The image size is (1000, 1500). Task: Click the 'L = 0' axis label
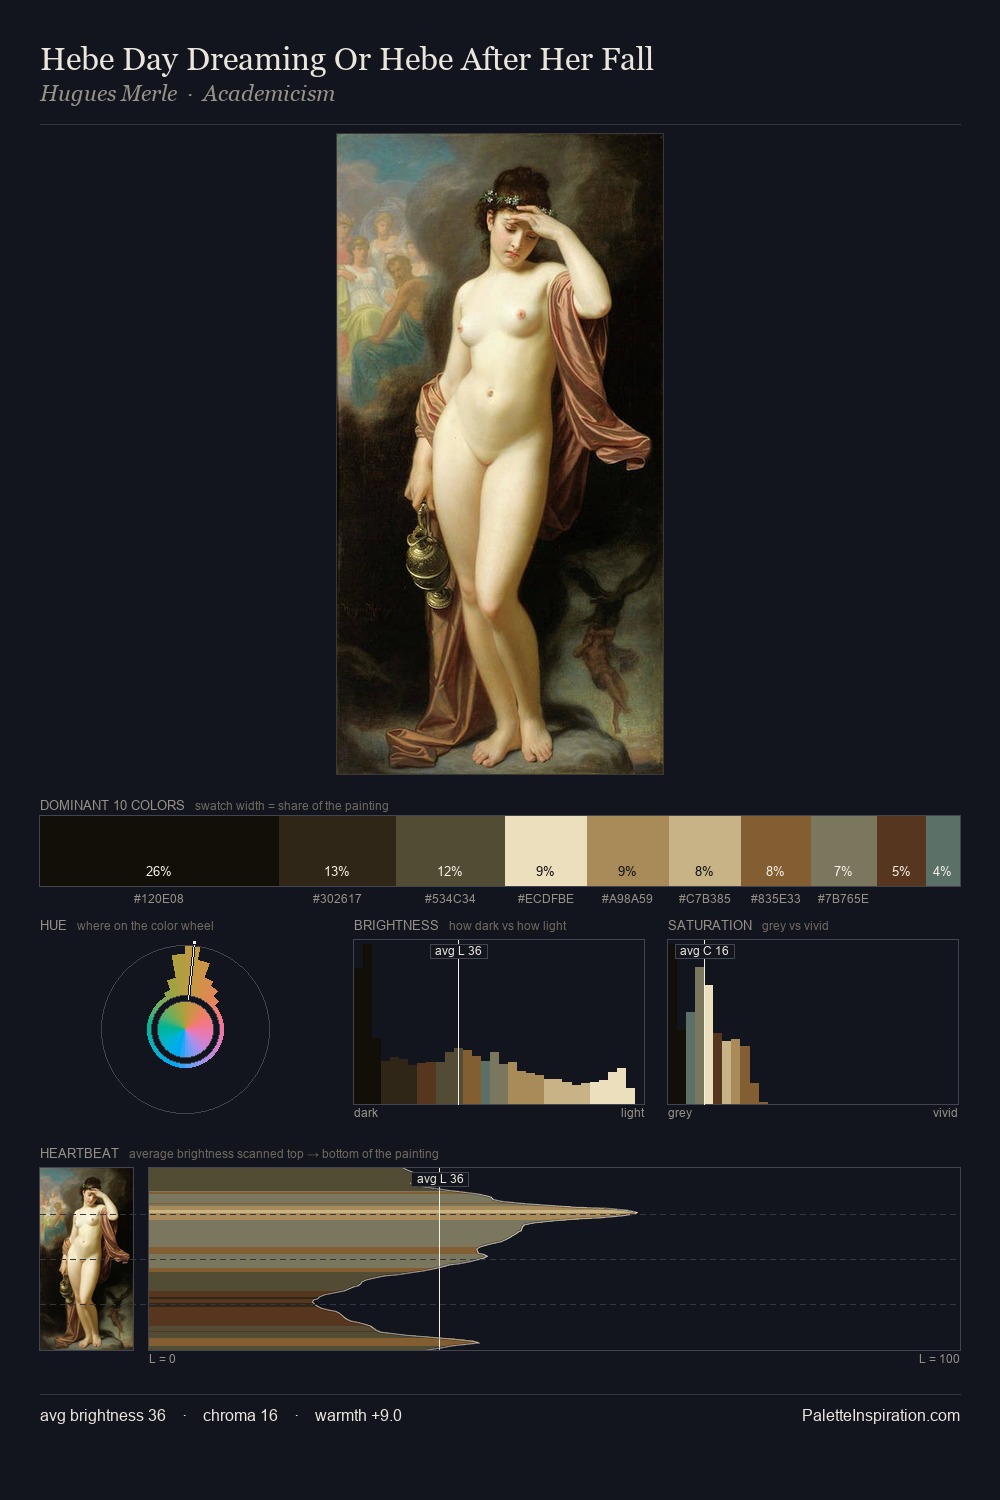pos(162,1359)
